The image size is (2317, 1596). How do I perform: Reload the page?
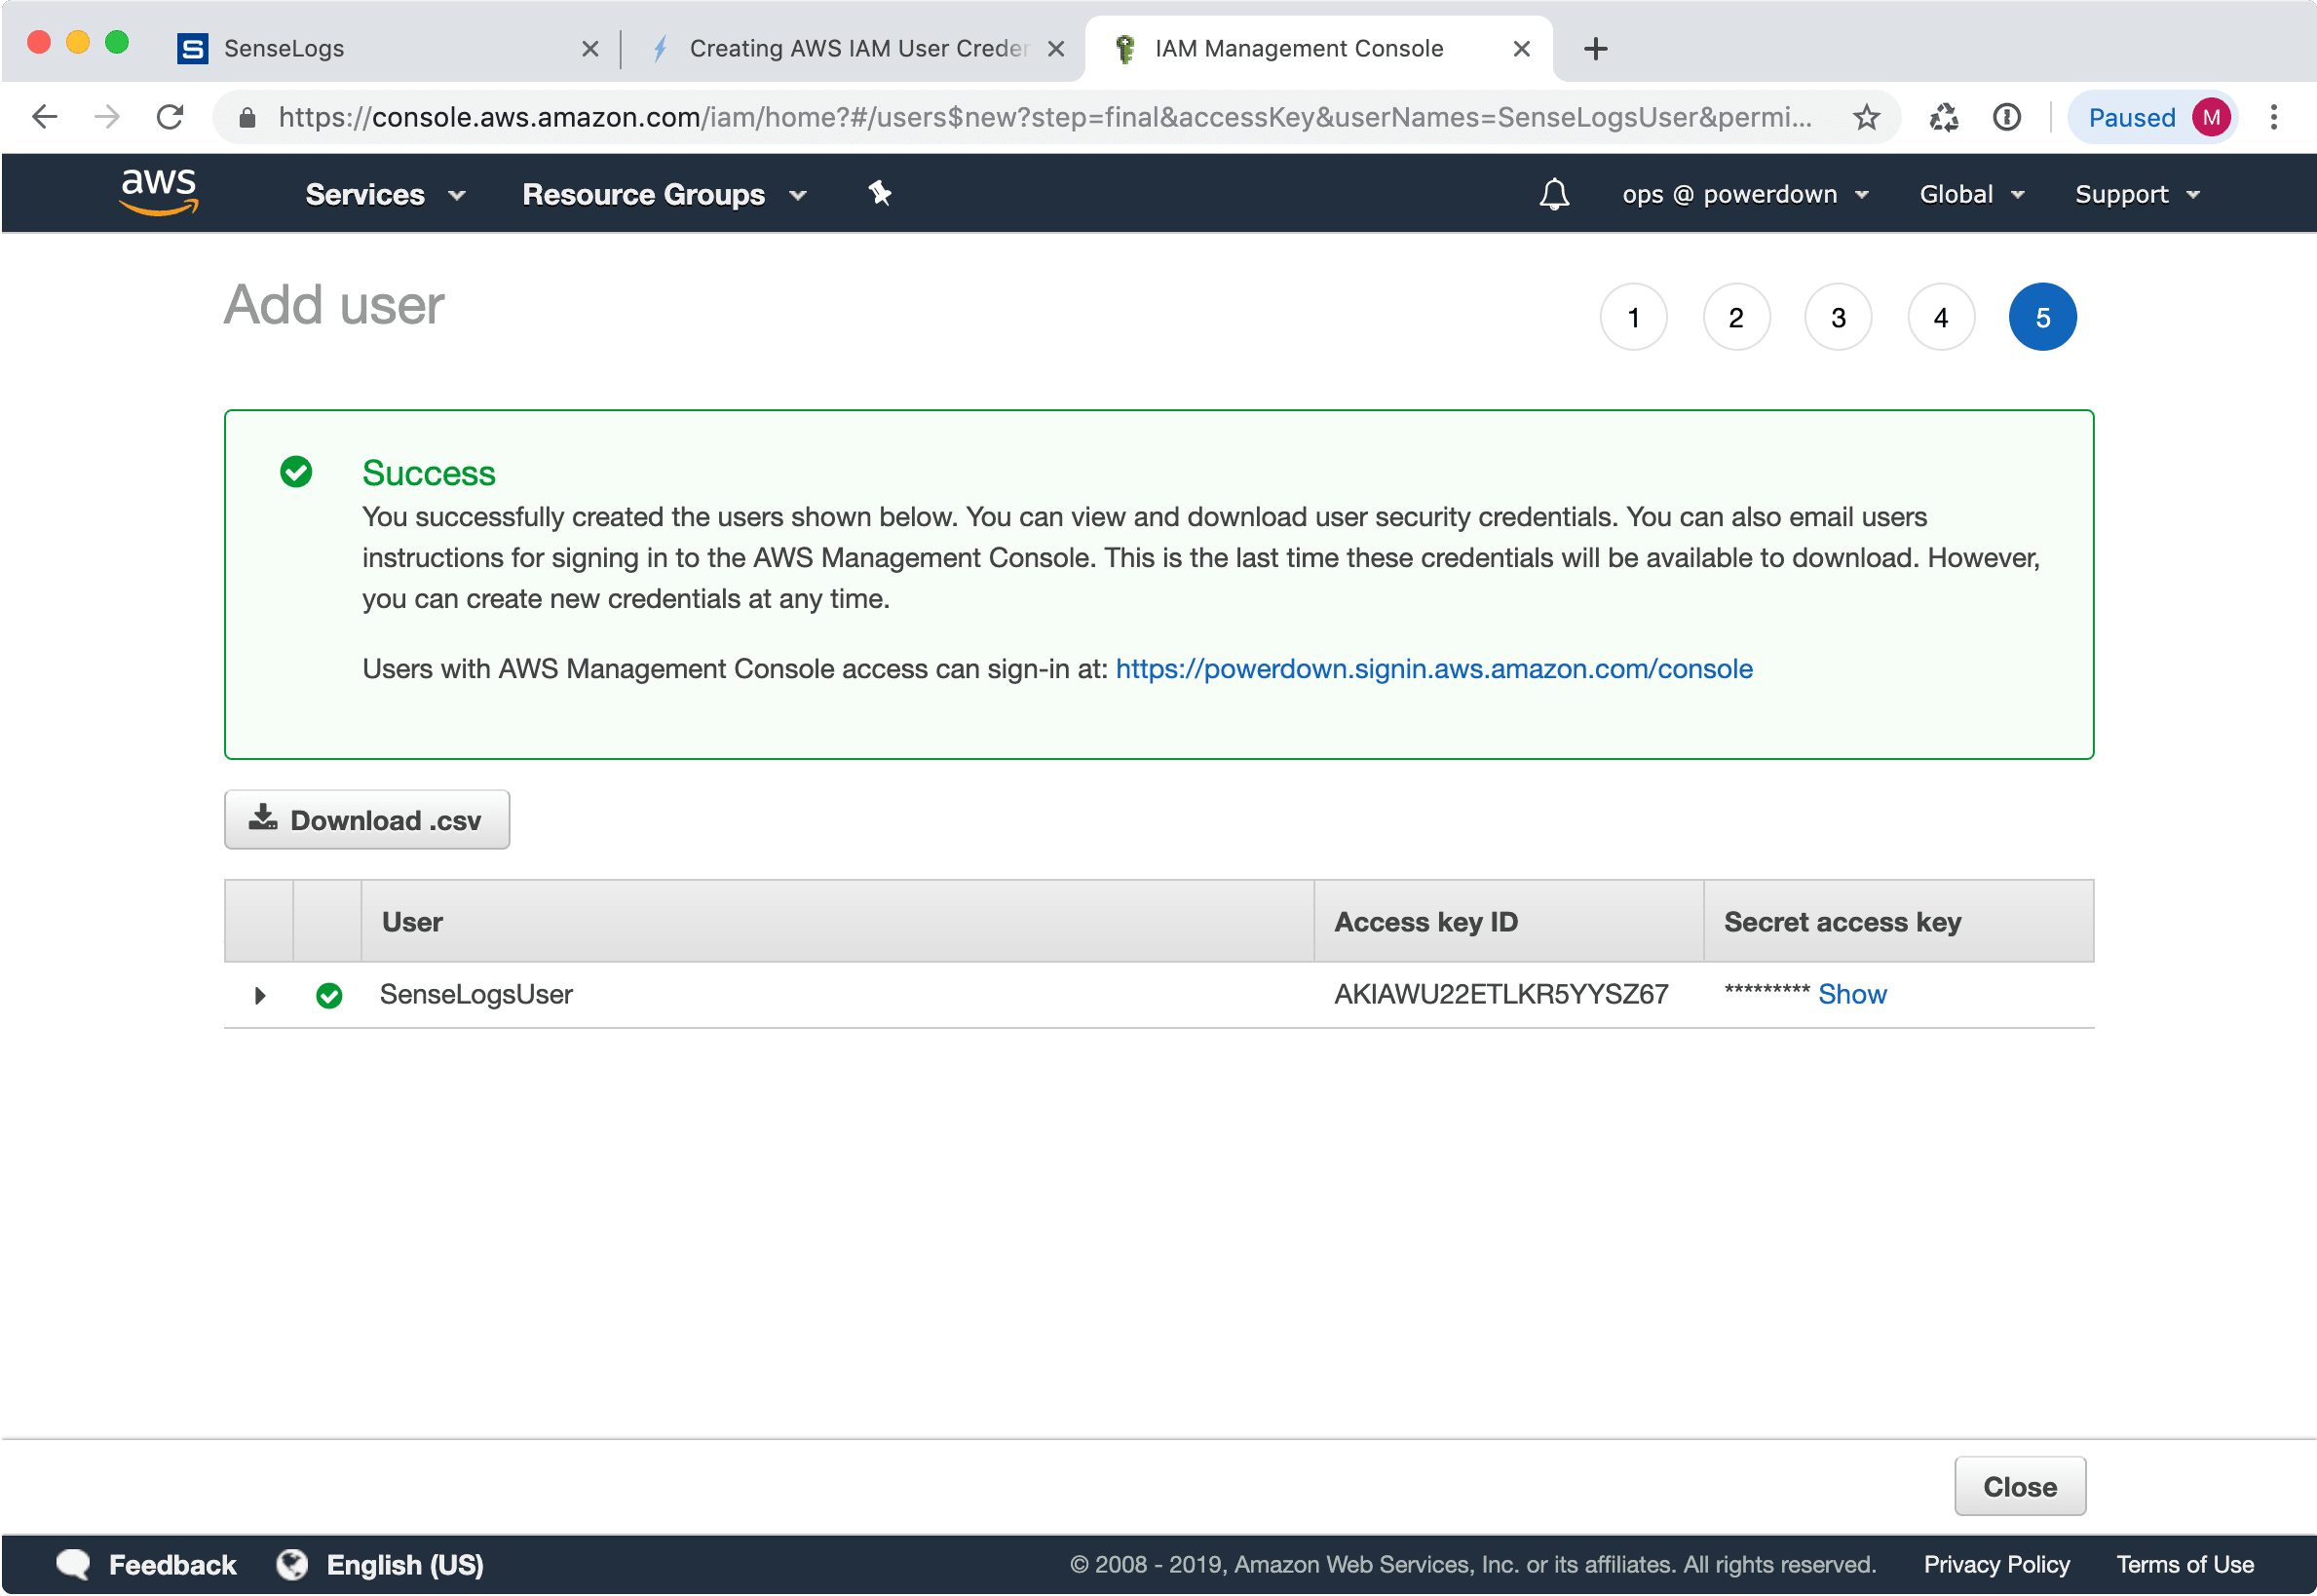[x=170, y=117]
